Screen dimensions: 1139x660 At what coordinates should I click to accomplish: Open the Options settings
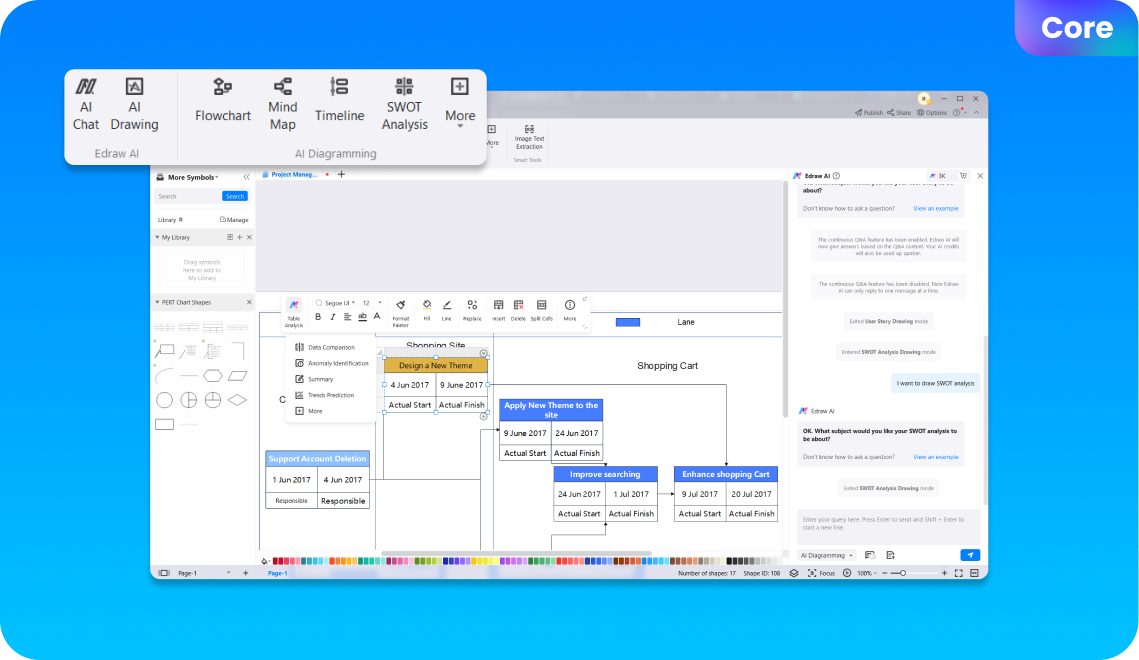(x=932, y=113)
